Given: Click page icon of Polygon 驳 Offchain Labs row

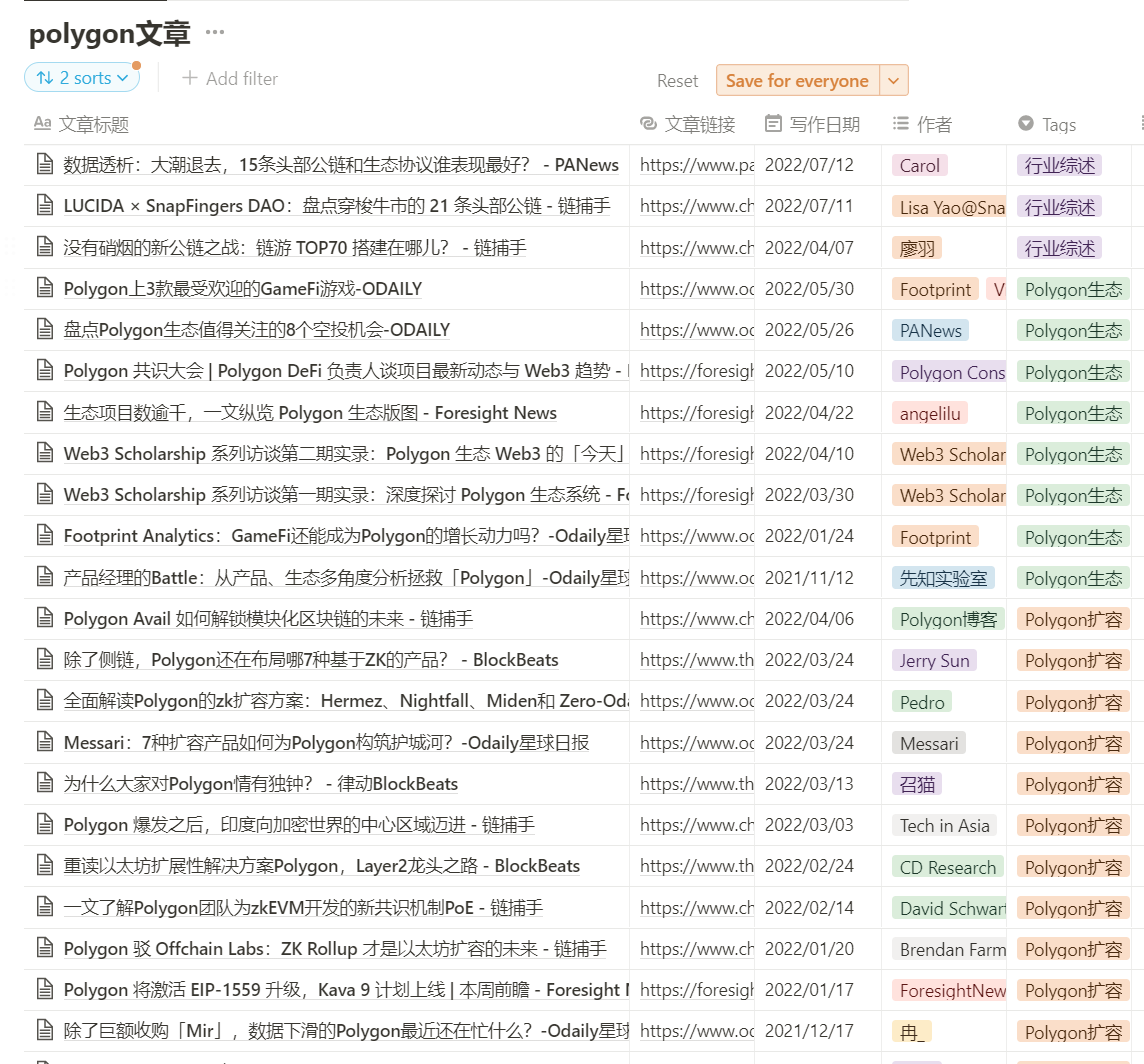Looking at the screenshot, I should coord(45,949).
